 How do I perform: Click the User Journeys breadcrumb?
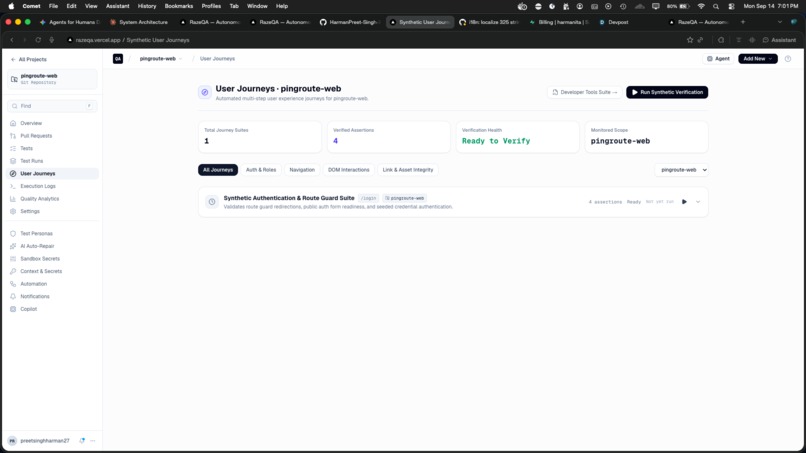pos(217,59)
